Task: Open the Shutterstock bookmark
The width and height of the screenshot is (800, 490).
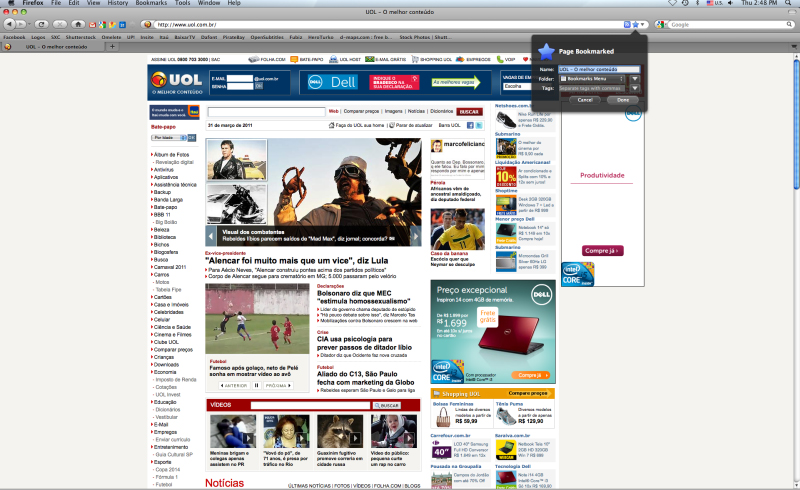Action: (81, 37)
